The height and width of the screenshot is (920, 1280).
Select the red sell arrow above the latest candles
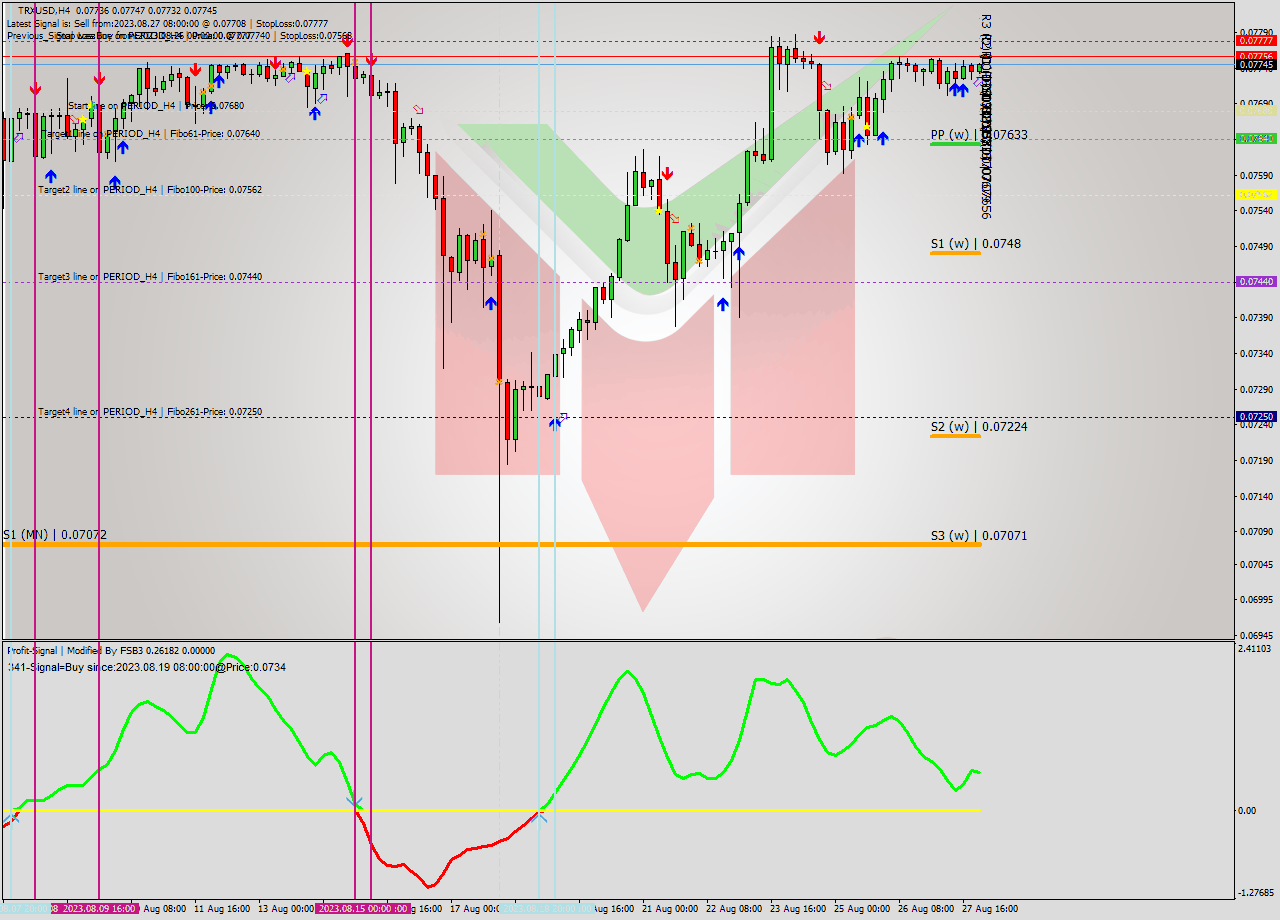pyautogui.click(x=820, y=37)
